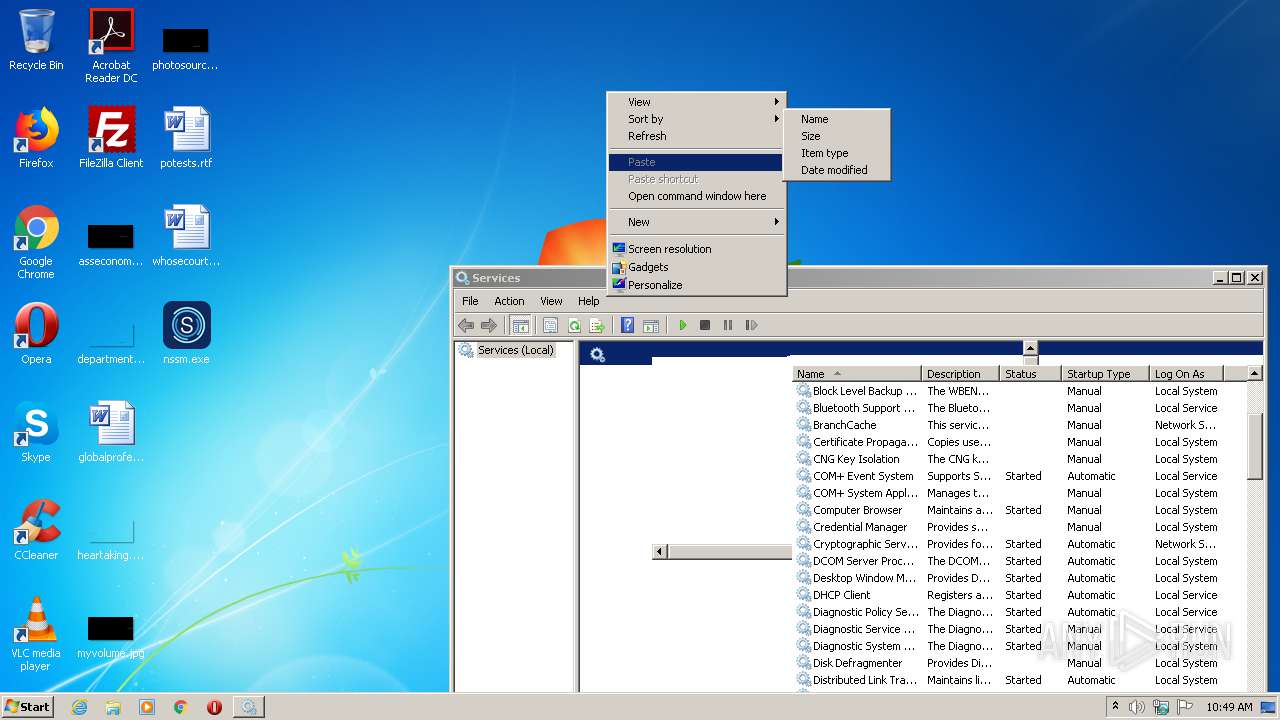Select the Computer Browser service row
This screenshot has height=720, width=1280.
click(x=1020, y=510)
